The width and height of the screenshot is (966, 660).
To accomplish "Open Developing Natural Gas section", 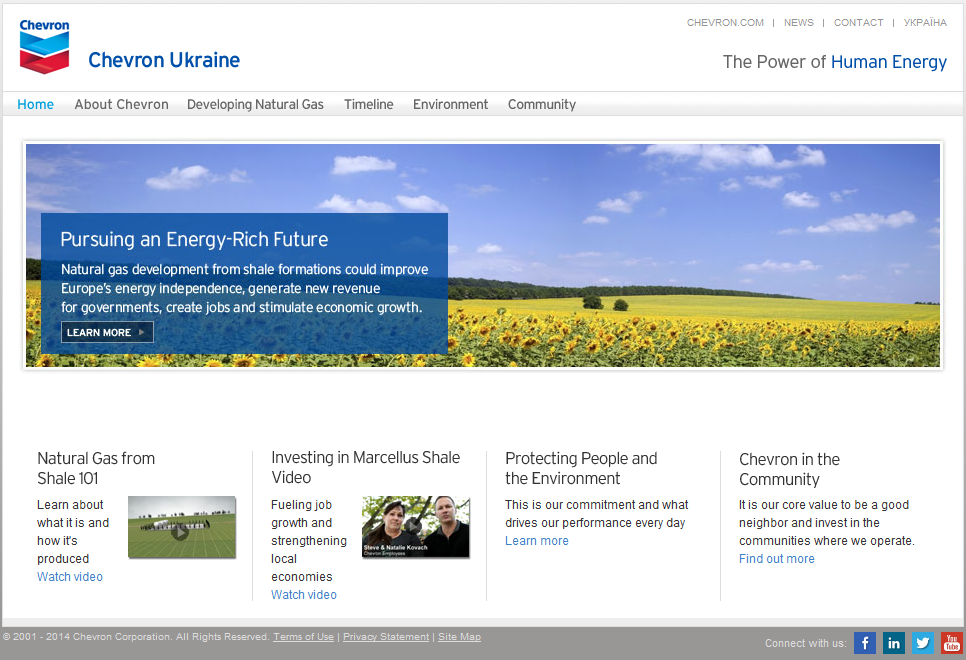I will [255, 104].
